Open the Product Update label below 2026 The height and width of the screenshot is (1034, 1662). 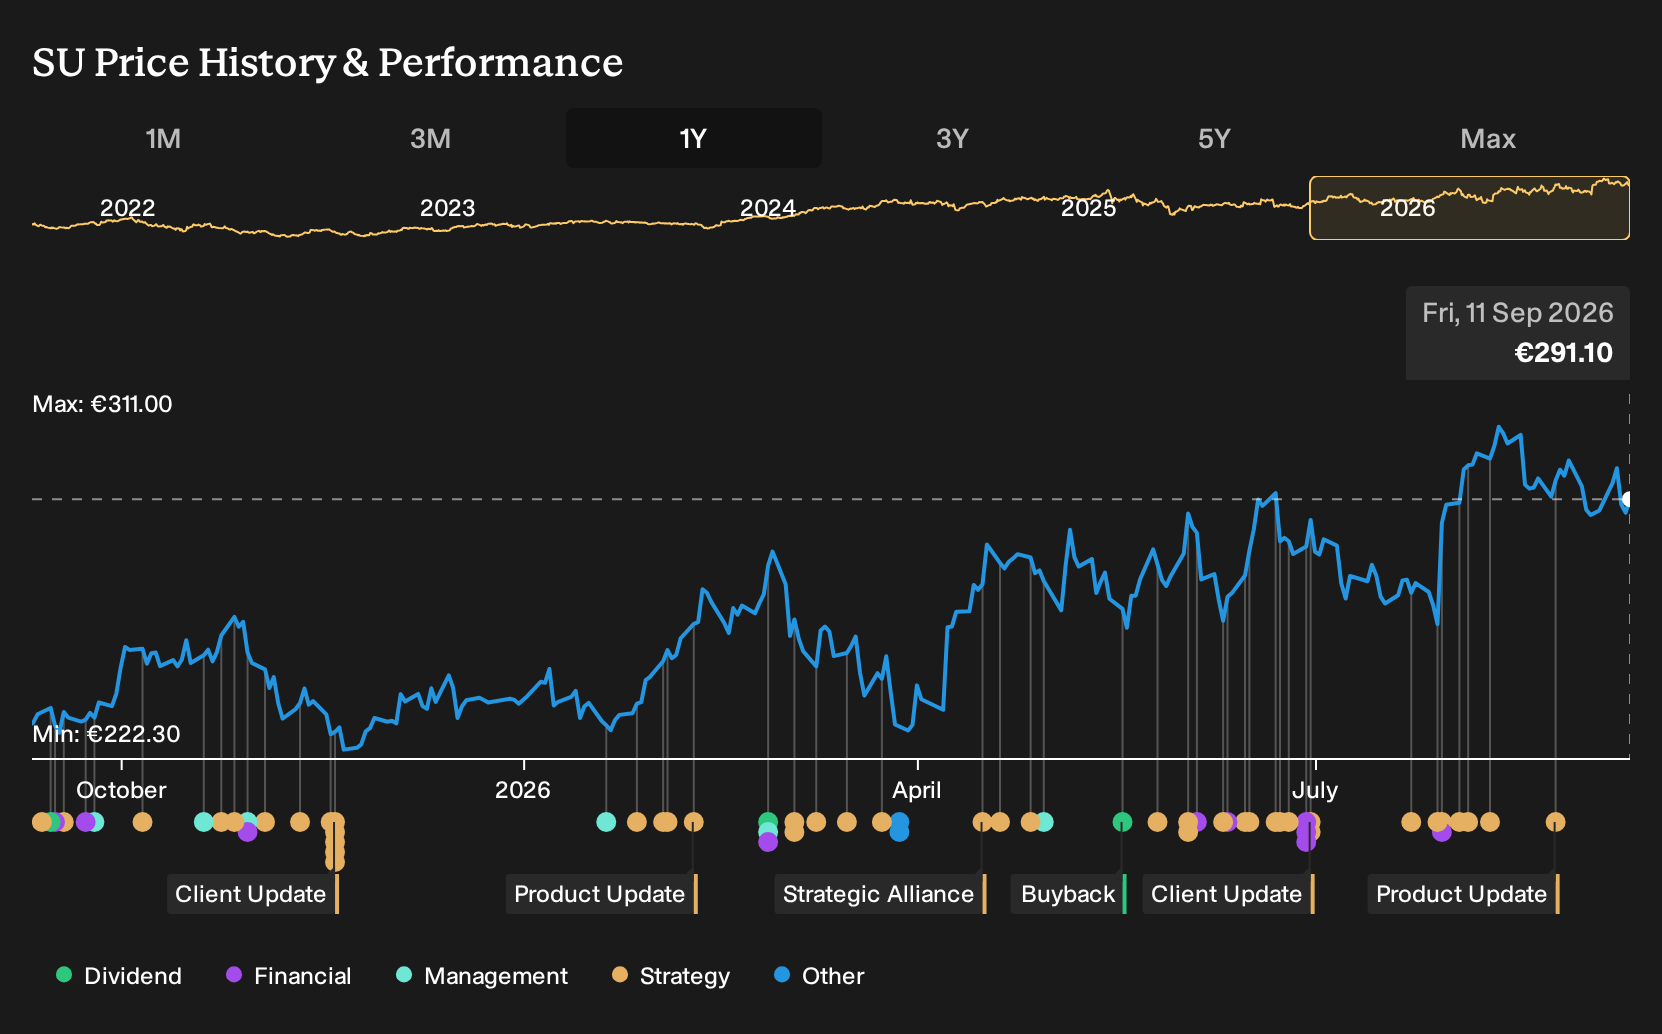click(x=600, y=894)
